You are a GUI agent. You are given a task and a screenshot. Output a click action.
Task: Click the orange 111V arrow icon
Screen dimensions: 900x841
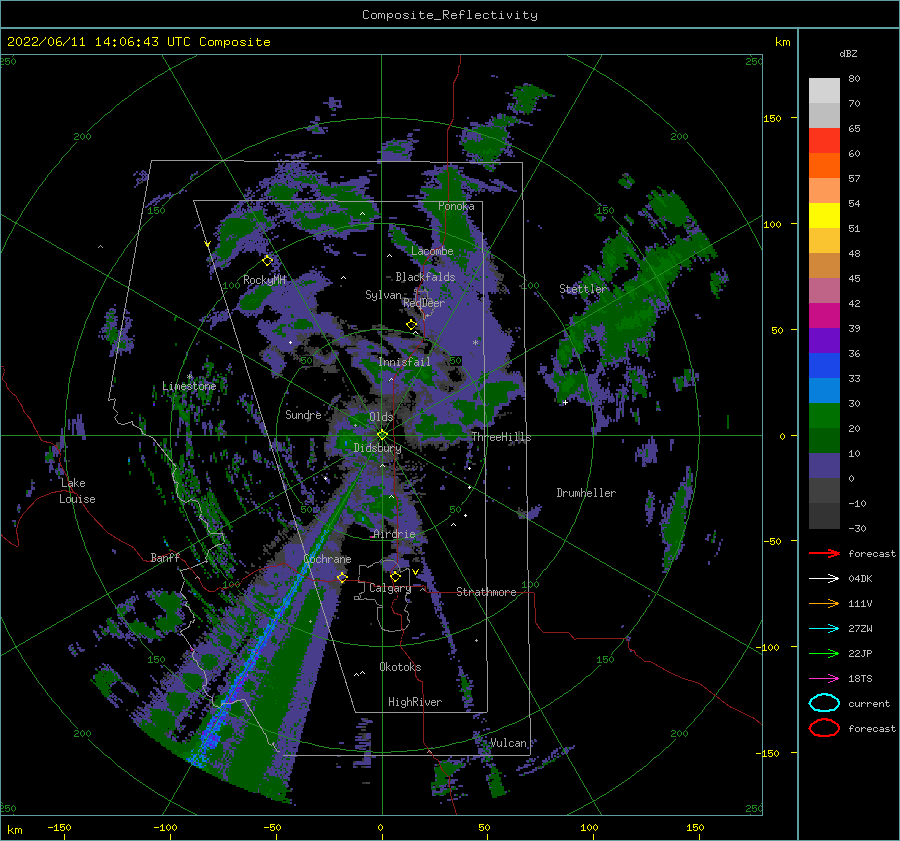click(x=824, y=603)
